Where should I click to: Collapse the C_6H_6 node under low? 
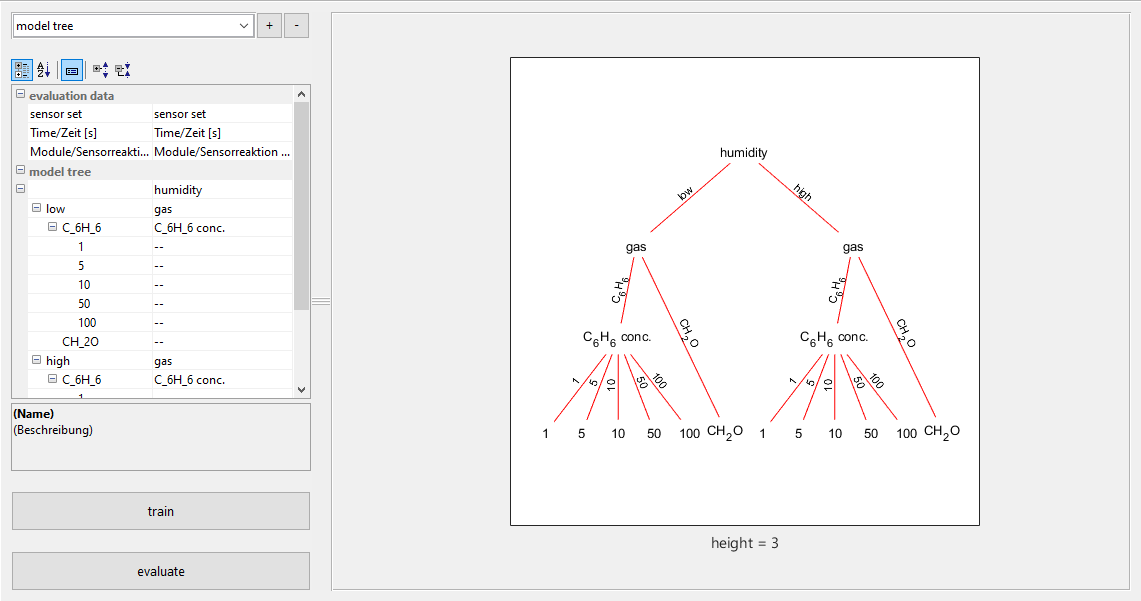[x=52, y=228]
